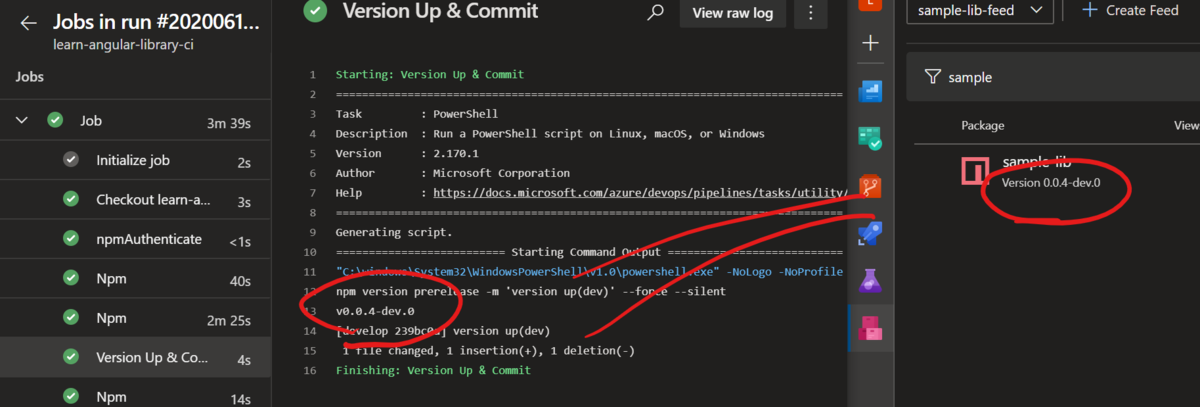Click the grey status icon of Initialize job
The height and width of the screenshot is (407, 1200).
tap(71, 160)
